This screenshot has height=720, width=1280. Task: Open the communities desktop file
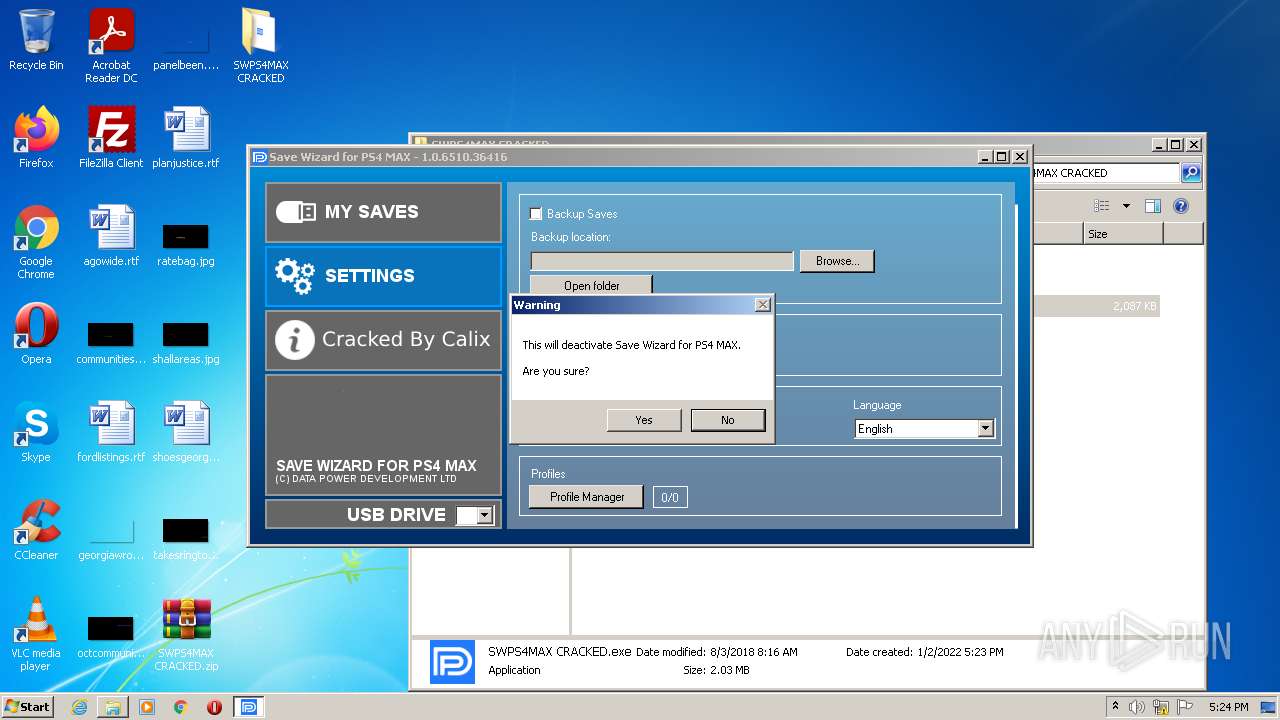(x=111, y=342)
